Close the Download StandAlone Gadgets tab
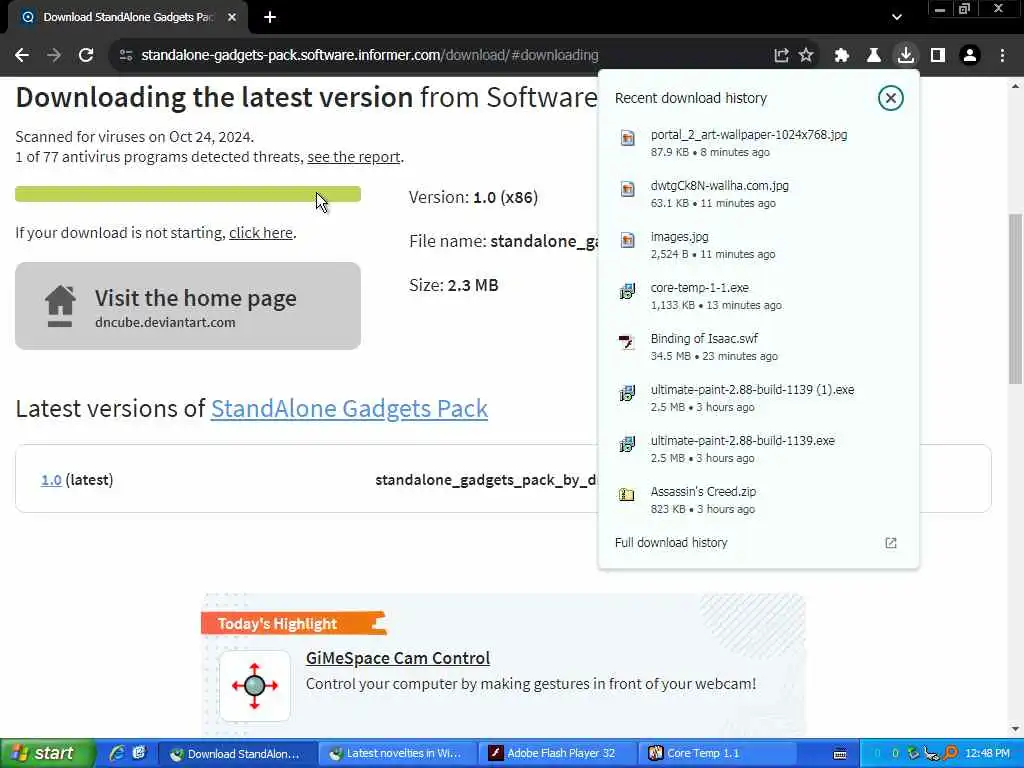Image resolution: width=1024 pixels, height=768 pixels. tap(232, 17)
